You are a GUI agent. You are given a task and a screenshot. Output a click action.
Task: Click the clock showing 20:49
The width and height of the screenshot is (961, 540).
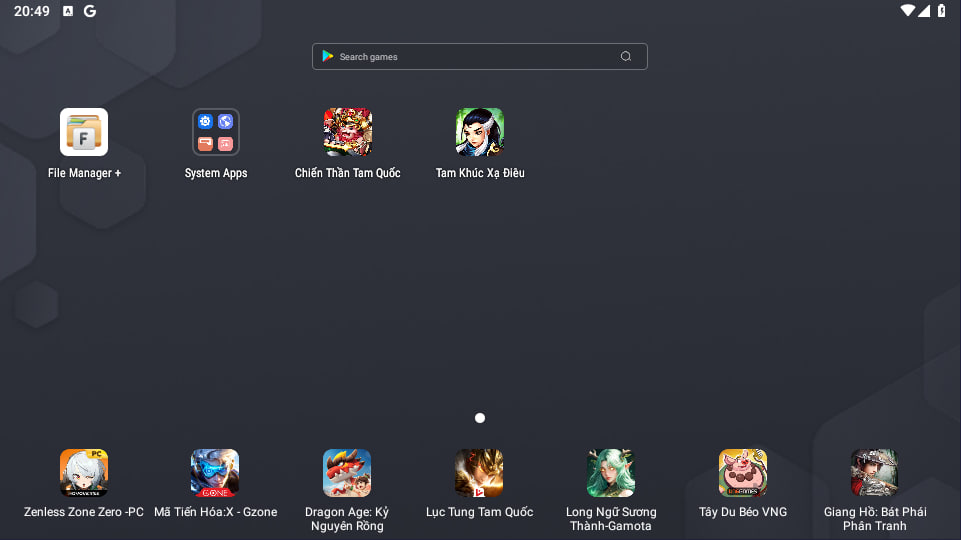(x=32, y=11)
